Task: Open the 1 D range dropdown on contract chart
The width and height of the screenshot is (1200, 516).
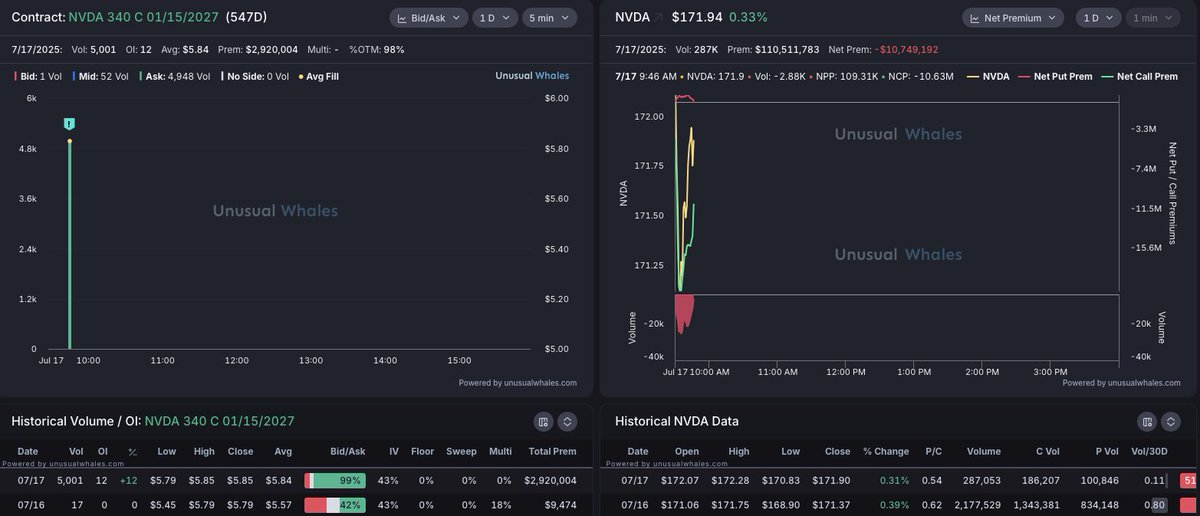Action: click(496, 18)
